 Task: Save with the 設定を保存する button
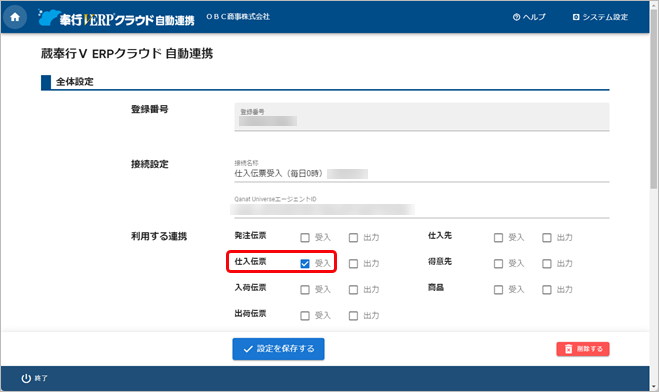(278, 349)
